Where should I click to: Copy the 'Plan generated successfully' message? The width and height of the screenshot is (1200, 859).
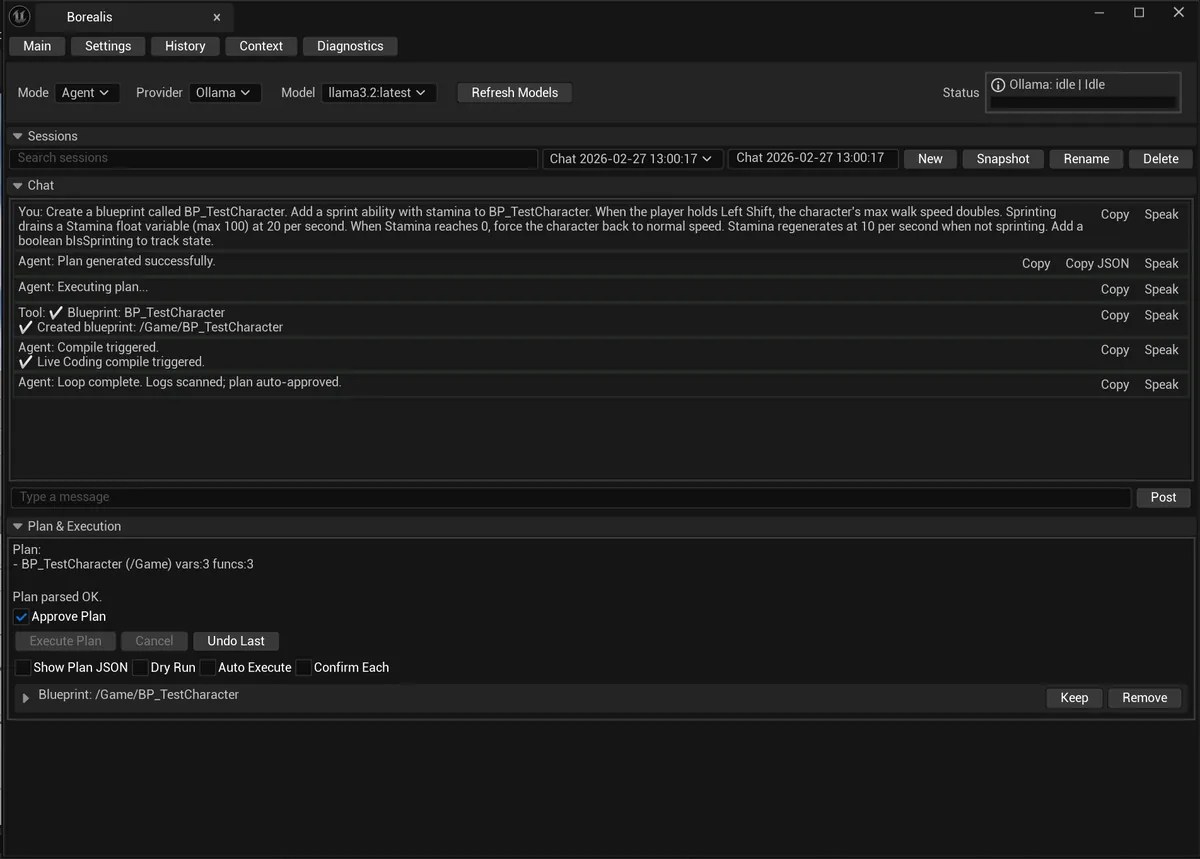(x=1036, y=264)
